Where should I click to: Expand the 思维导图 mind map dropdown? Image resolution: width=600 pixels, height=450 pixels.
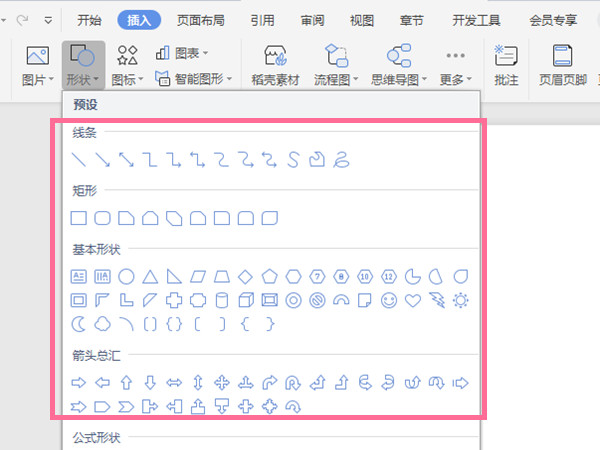click(399, 65)
